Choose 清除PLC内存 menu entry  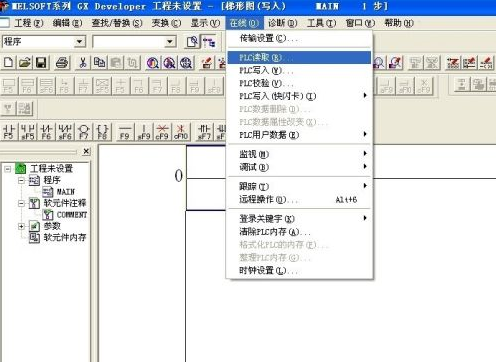coord(299,232)
